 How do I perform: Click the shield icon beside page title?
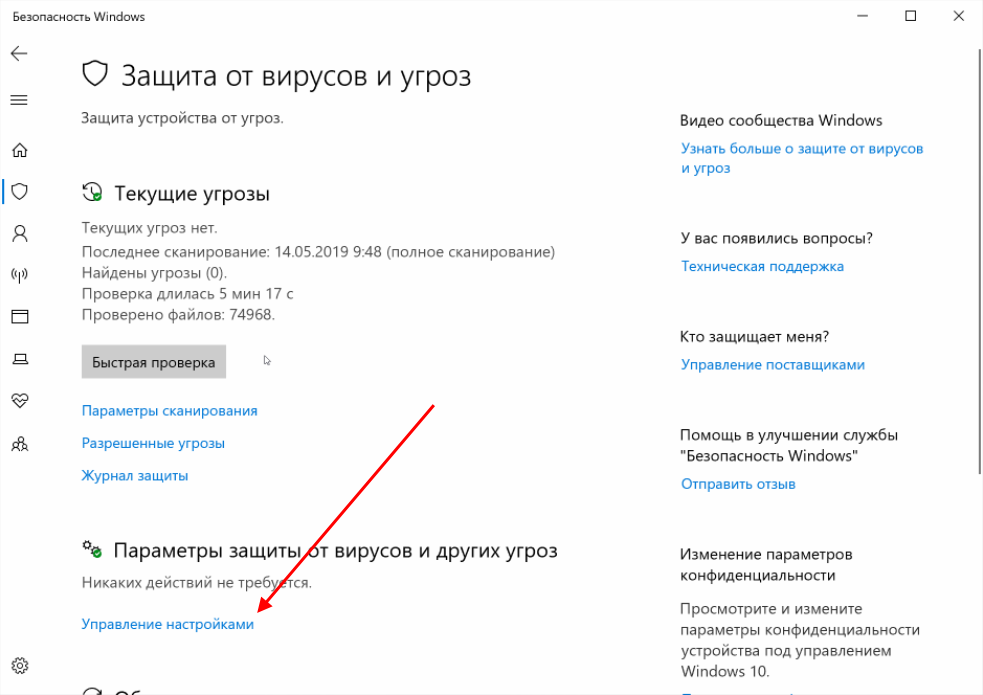(95, 74)
